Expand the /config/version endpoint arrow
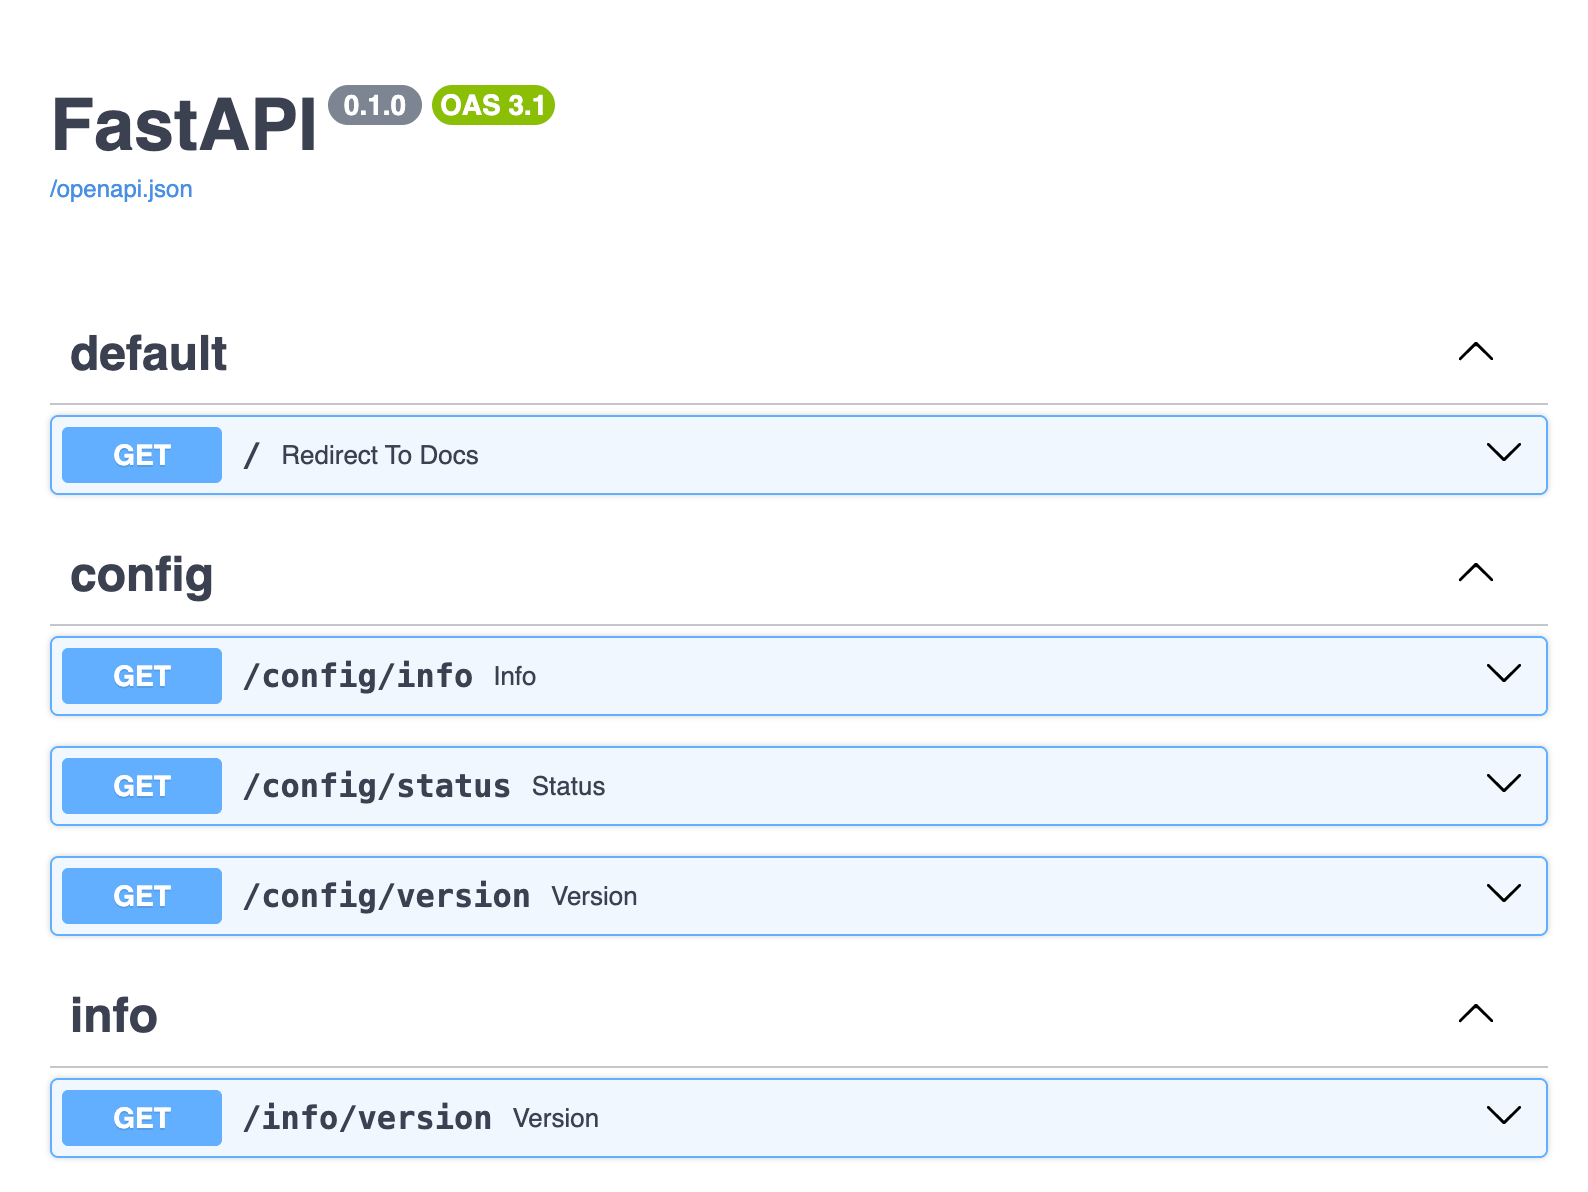This screenshot has width=1588, height=1192. [x=1504, y=894]
